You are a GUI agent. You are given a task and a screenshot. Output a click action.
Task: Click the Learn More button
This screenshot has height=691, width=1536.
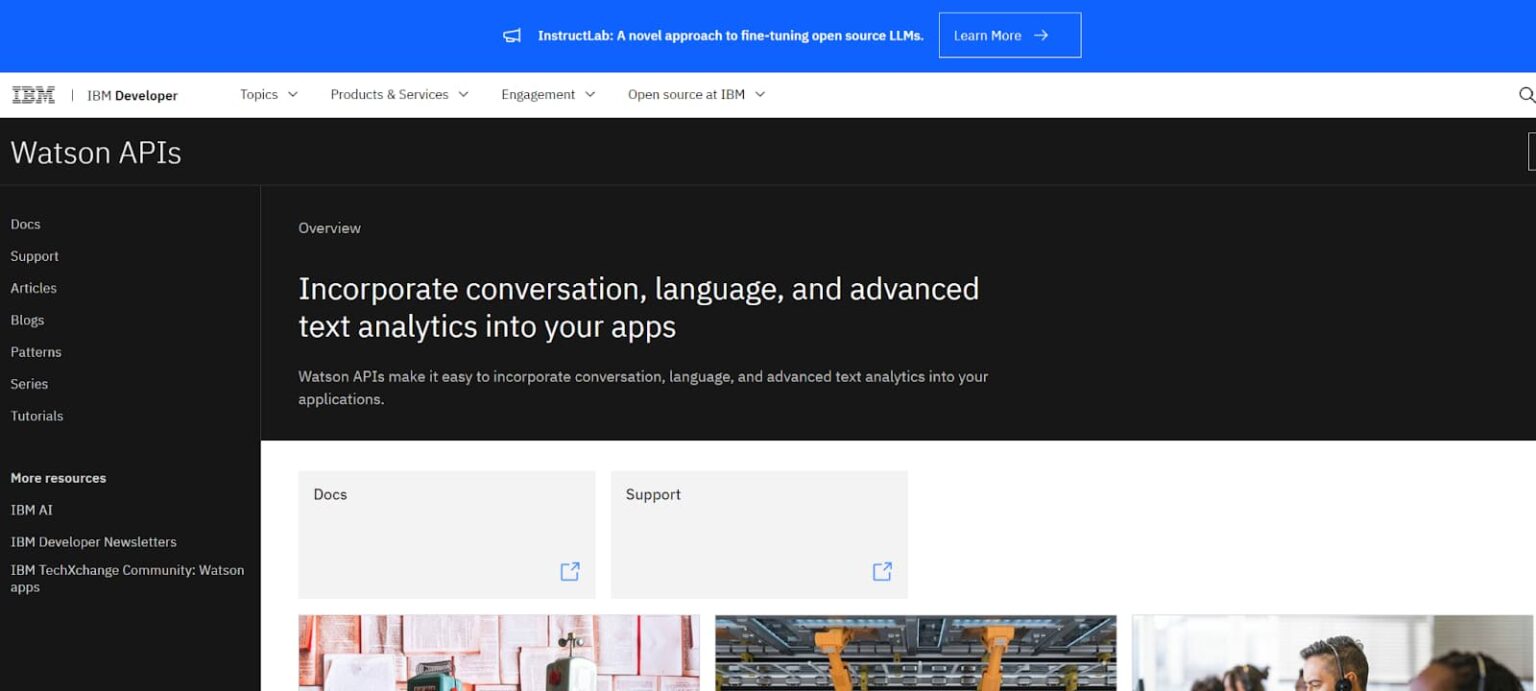pos(1009,34)
